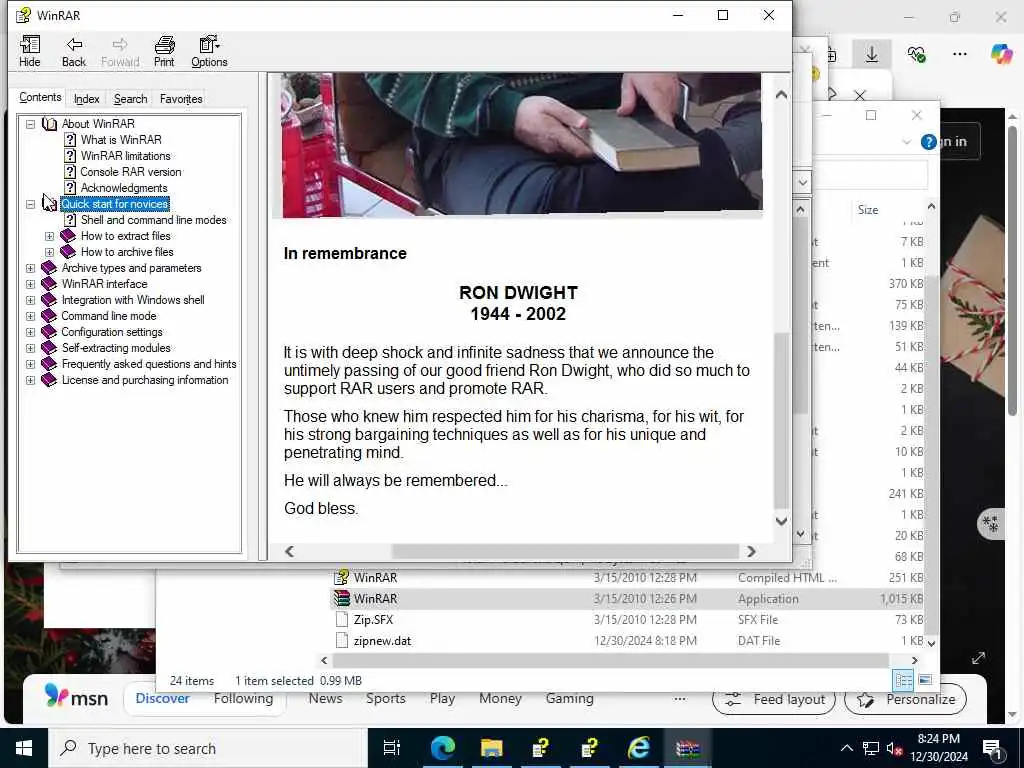Switch to the Index tab
Screen dimensions: 1024x768
(x=86, y=99)
